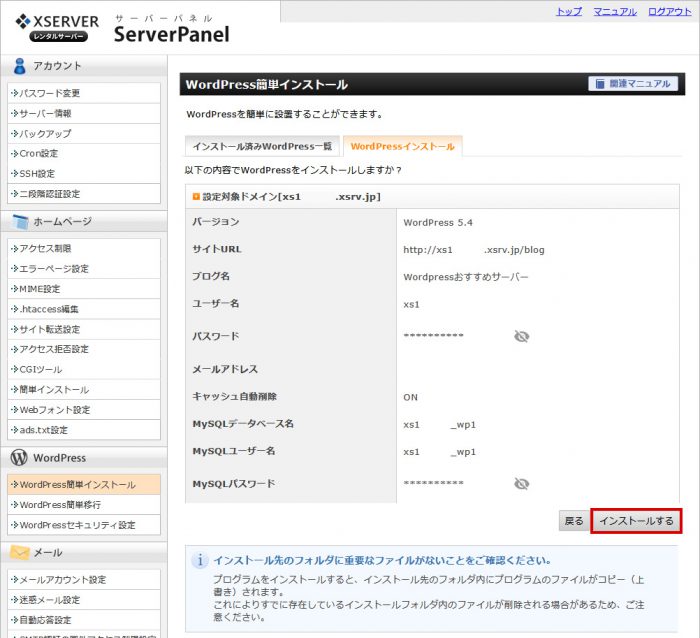Open the 関連マニュアル button
This screenshot has width=700, height=638.
point(633,83)
